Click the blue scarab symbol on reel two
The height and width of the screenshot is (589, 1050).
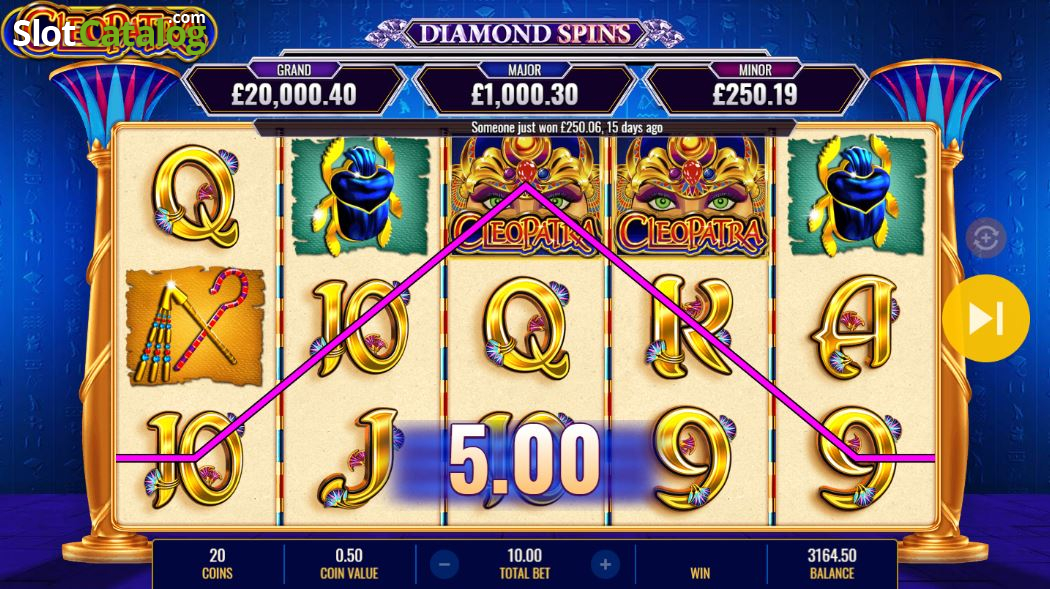360,195
